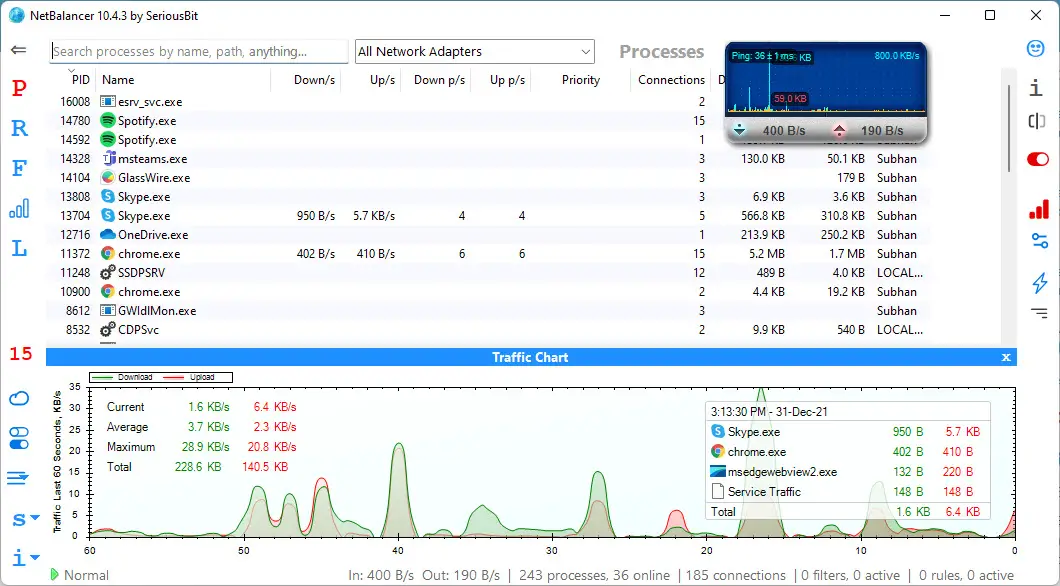The image size is (1060, 586).
Task: Select chrome.exe with PID 10900
Action: (x=490, y=291)
